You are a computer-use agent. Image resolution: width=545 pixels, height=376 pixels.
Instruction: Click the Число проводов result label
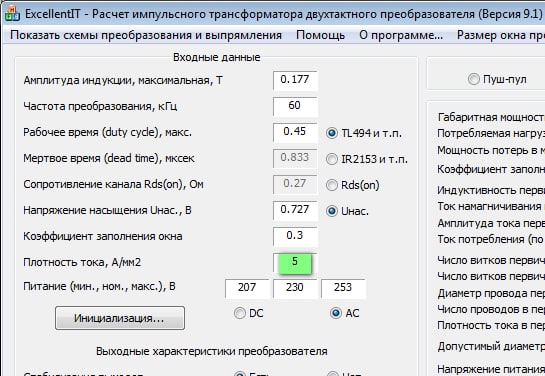coord(491,309)
